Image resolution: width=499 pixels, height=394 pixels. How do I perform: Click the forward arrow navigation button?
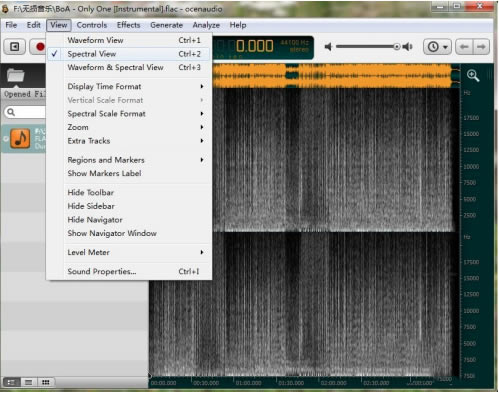coord(481,47)
